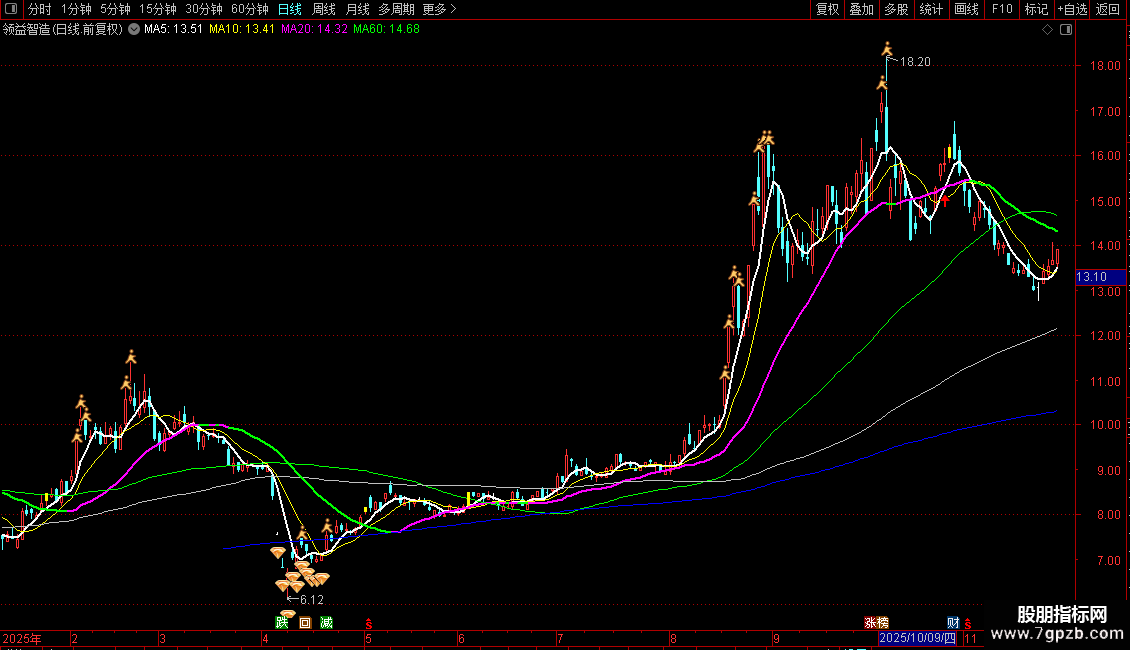
Task: Open the F10 company info
Action: [1002, 9]
